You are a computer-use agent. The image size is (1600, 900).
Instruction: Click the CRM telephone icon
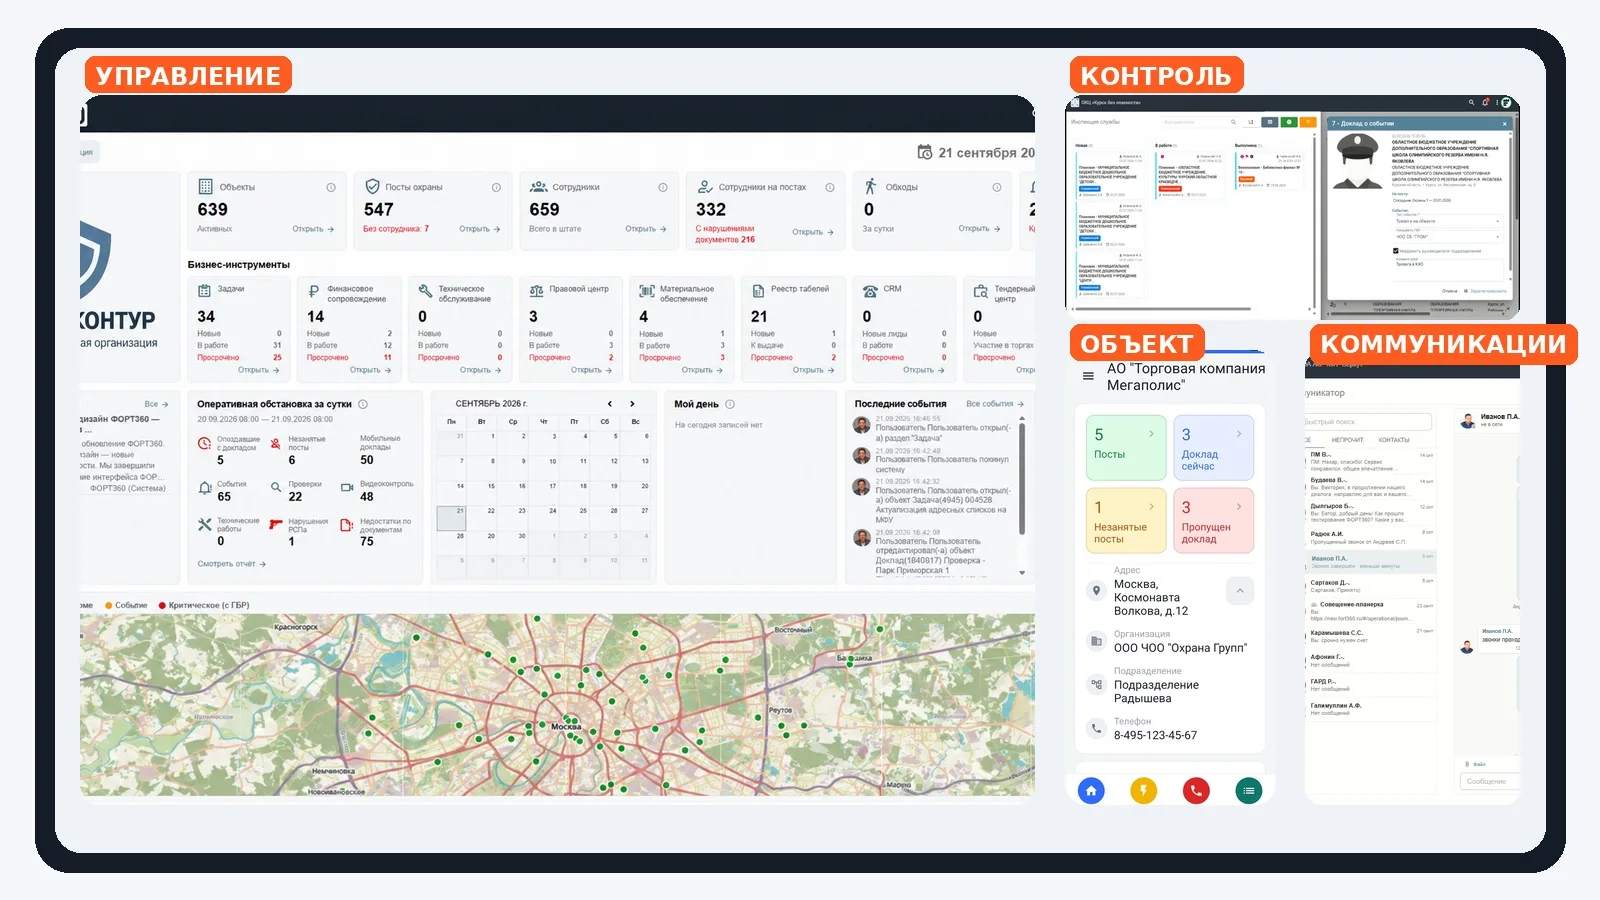tap(870, 290)
